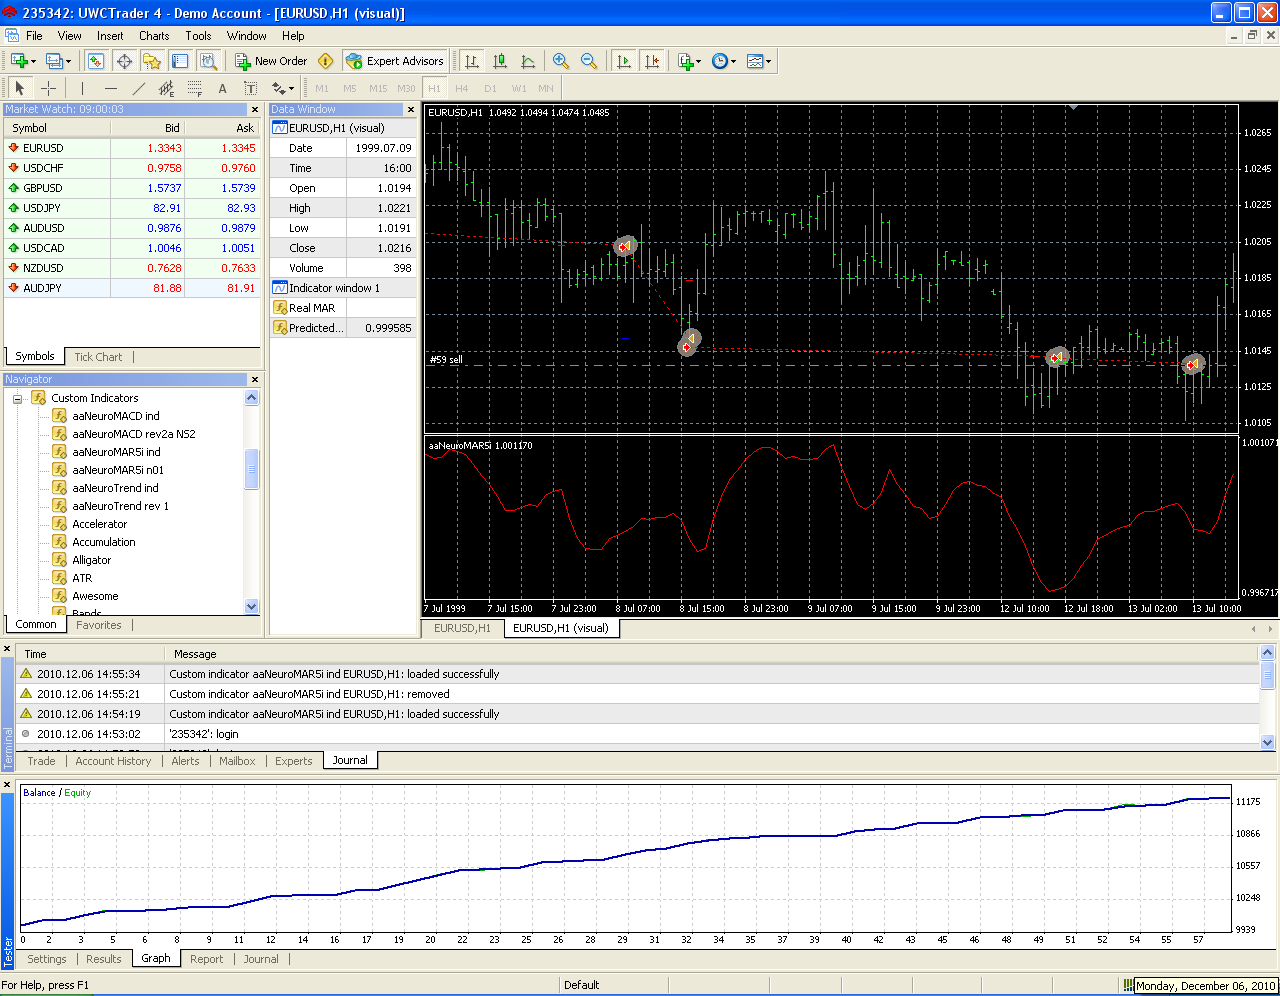Screen dimensions: 1280x996
Task: Toggle the Terminal window icon
Action: click(x=180, y=61)
